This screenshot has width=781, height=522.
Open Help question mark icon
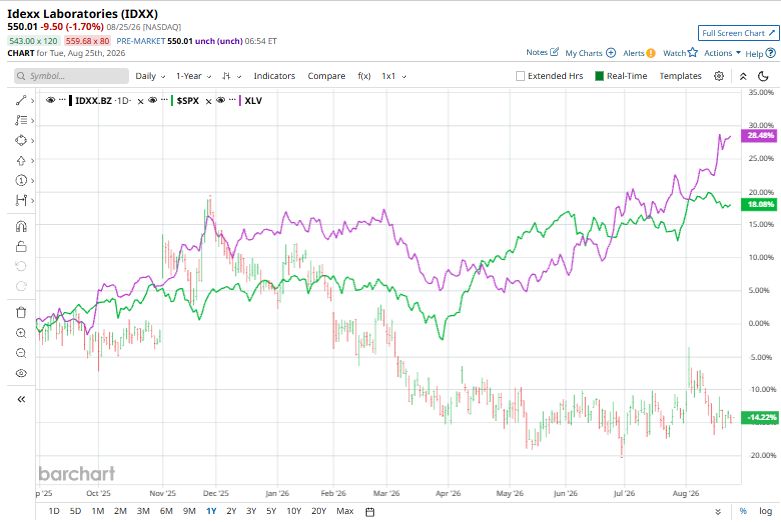click(771, 53)
